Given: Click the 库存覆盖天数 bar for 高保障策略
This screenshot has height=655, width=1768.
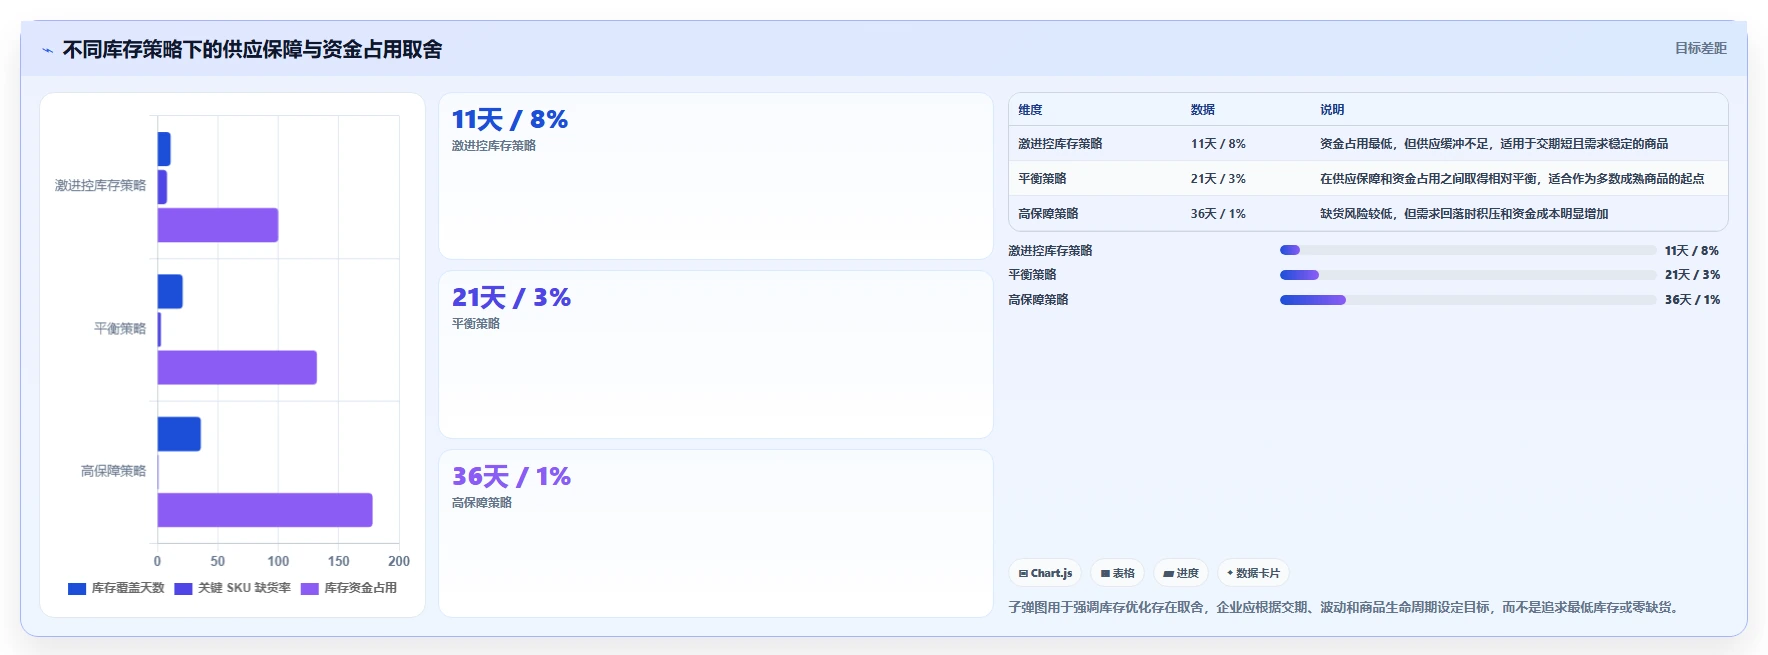Looking at the screenshot, I should 179,434.
